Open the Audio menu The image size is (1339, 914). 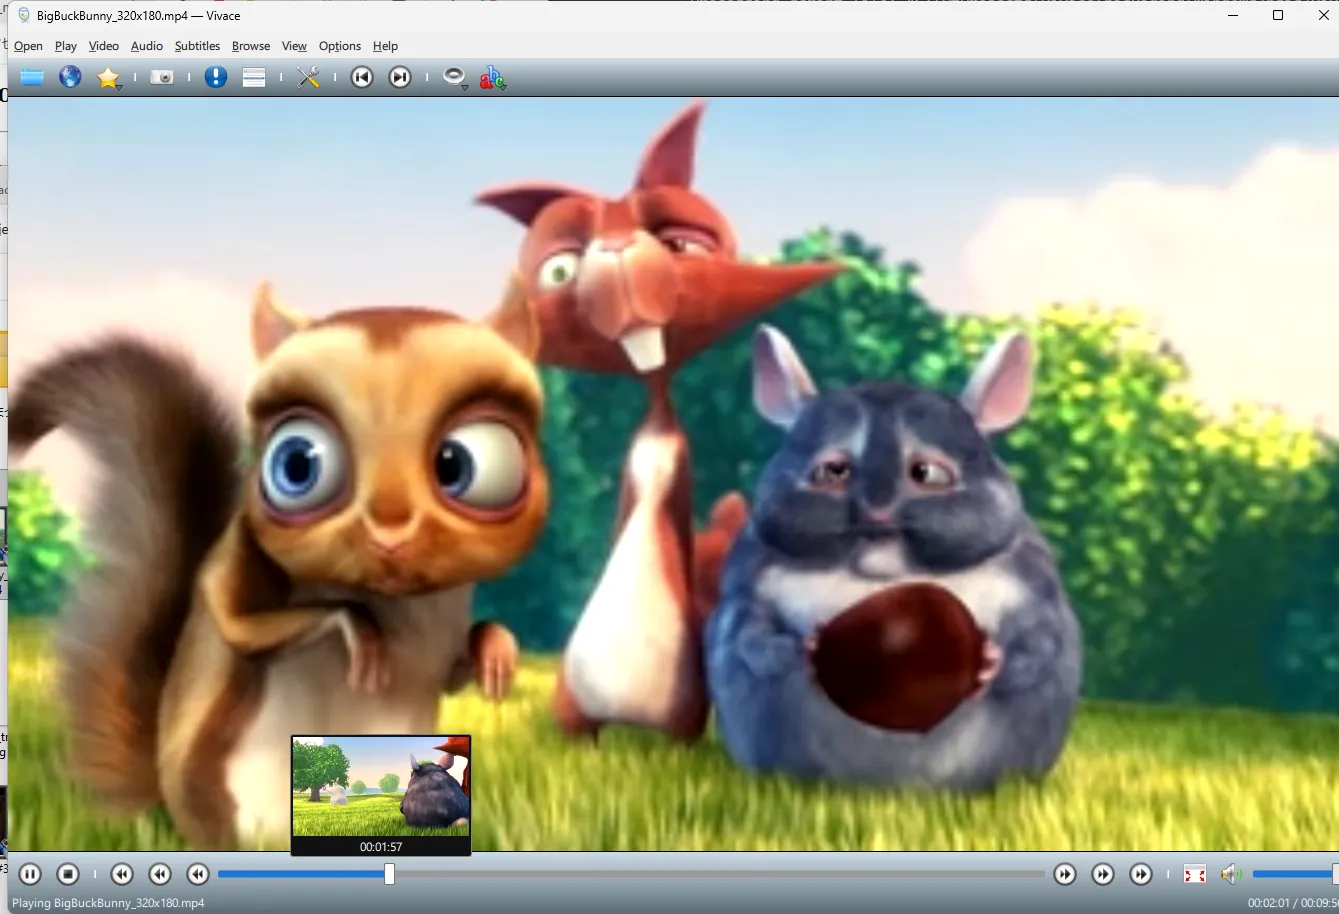click(x=147, y=46)
